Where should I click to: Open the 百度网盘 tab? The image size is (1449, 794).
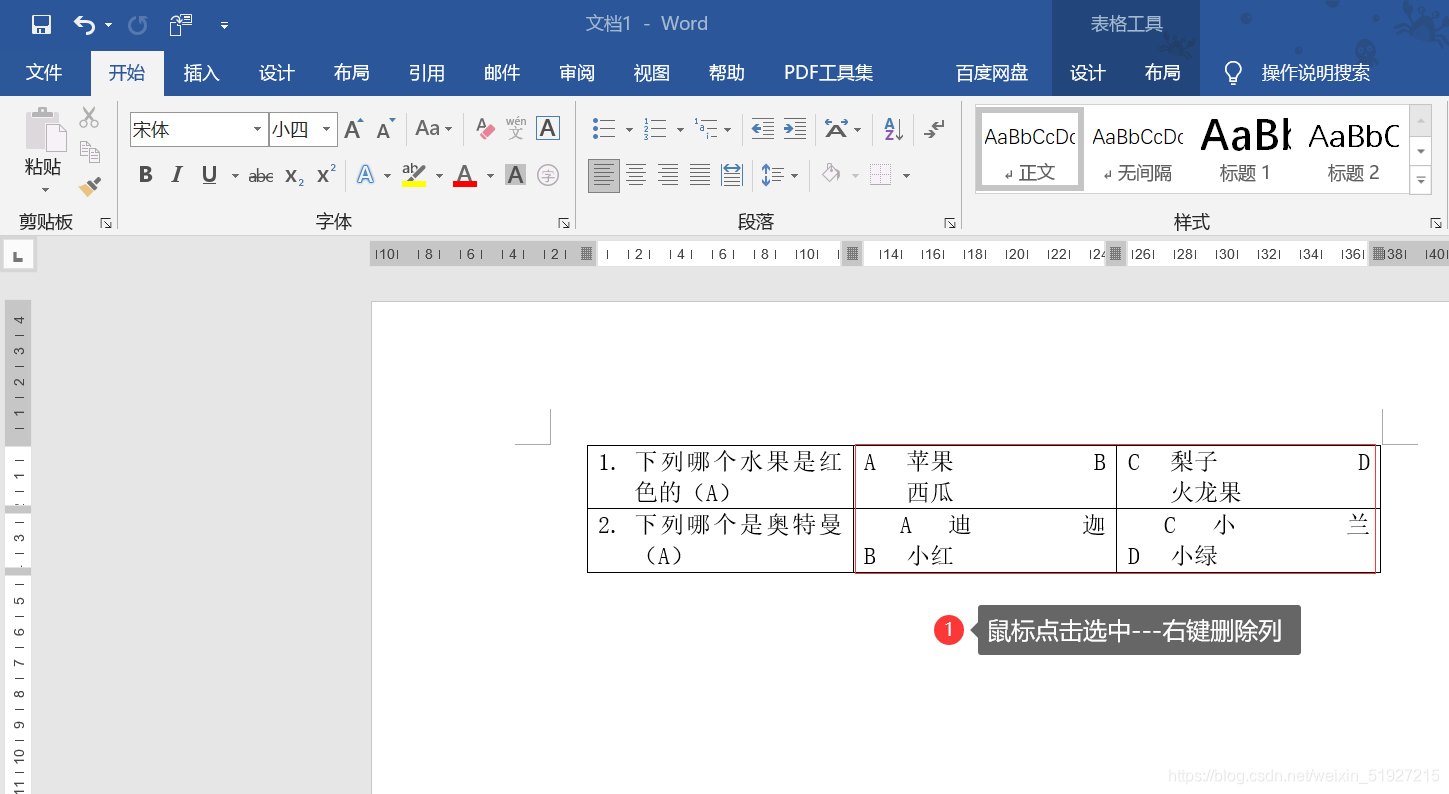click(992, 73)
